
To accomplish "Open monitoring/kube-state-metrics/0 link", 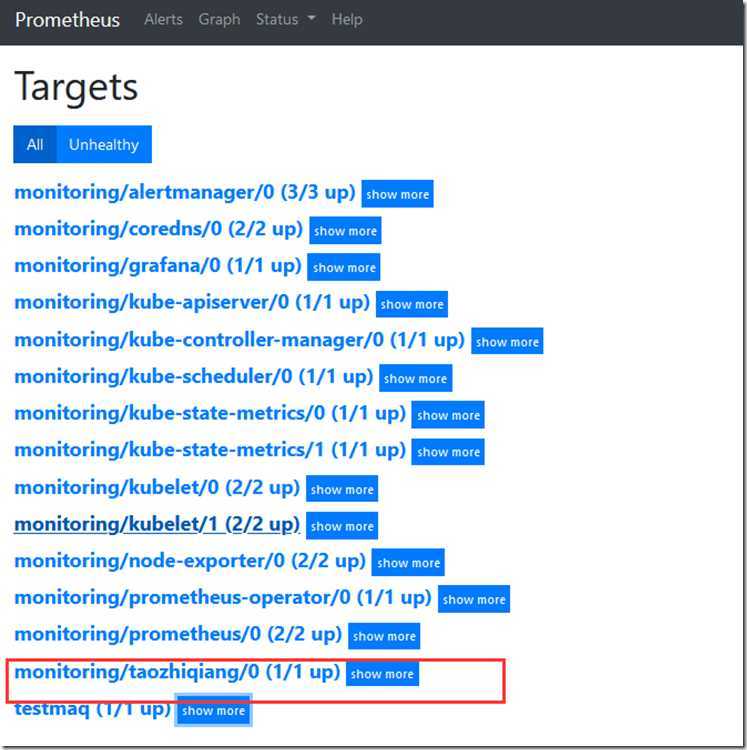I will coord(210,413).
